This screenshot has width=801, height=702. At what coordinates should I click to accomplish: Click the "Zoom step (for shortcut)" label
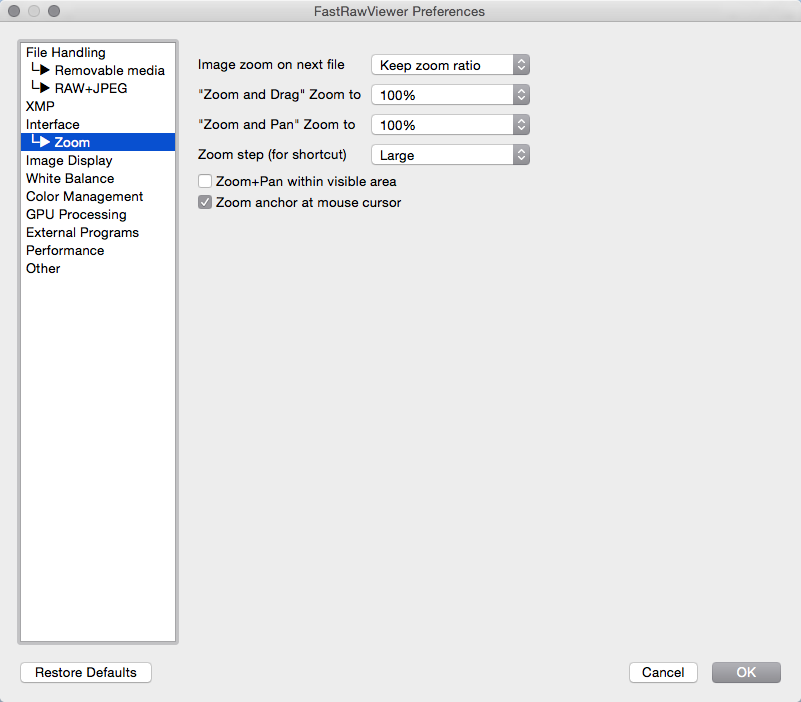click(272, 154)
